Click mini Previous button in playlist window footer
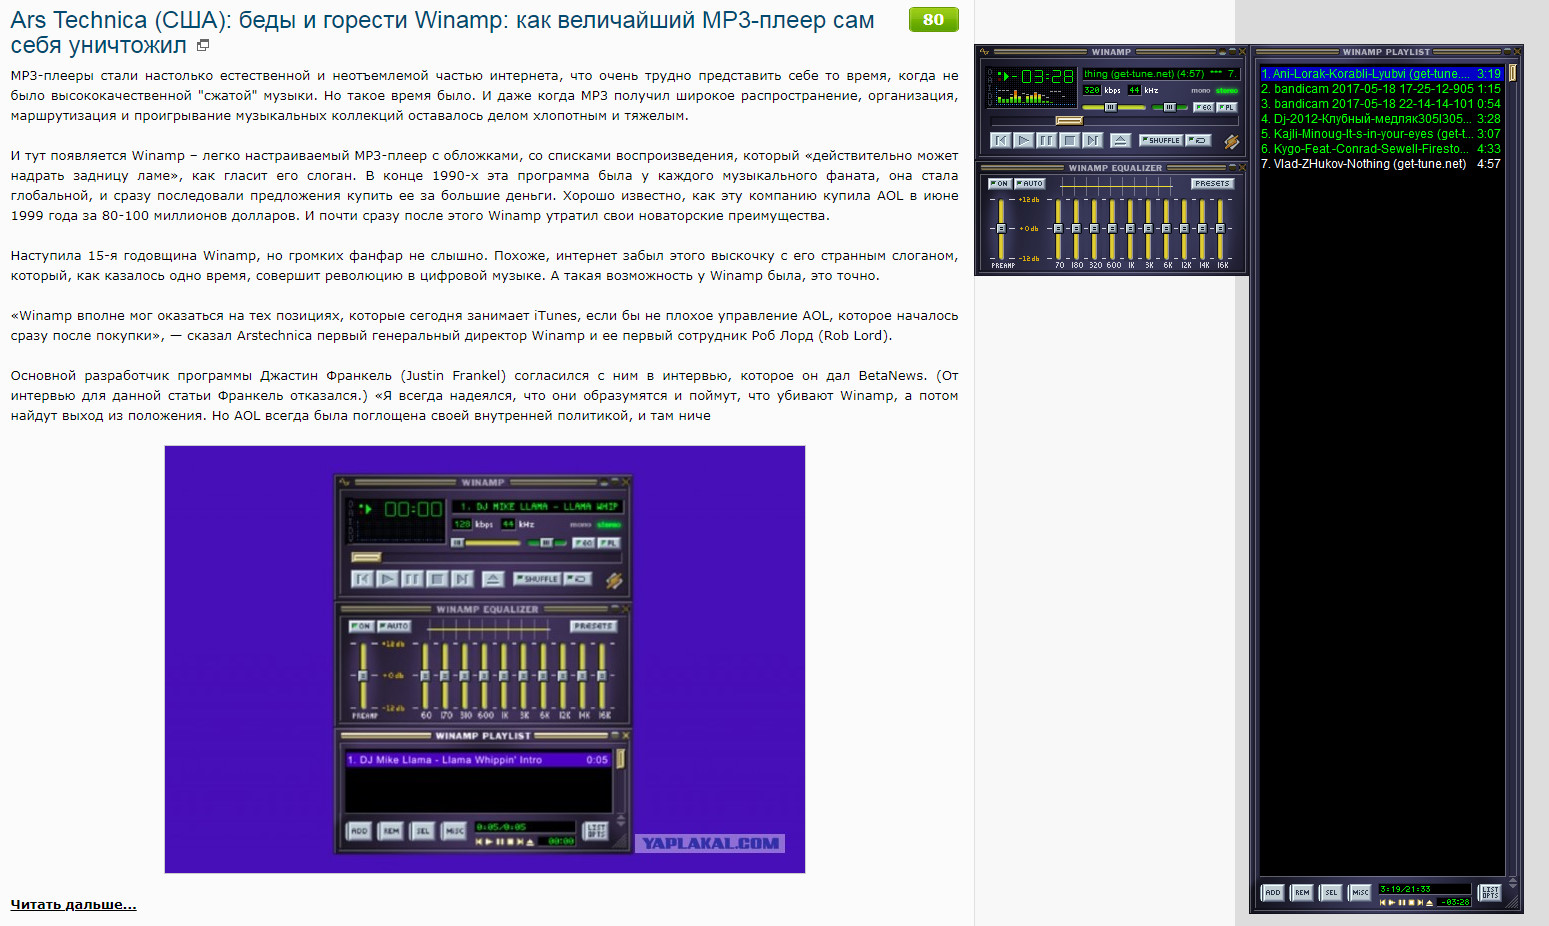This screenshot has width=1549, height=926. pyautogui.click(x=1383, y=902)
